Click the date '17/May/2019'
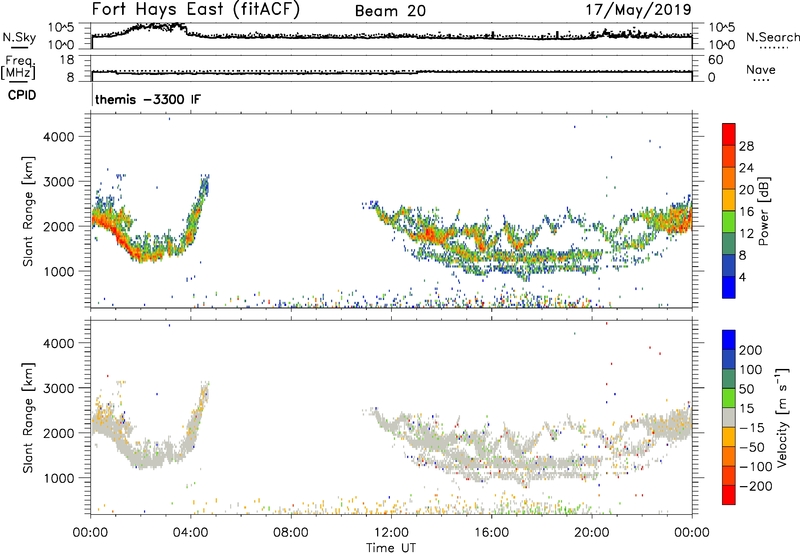 (x=638, y=9)
